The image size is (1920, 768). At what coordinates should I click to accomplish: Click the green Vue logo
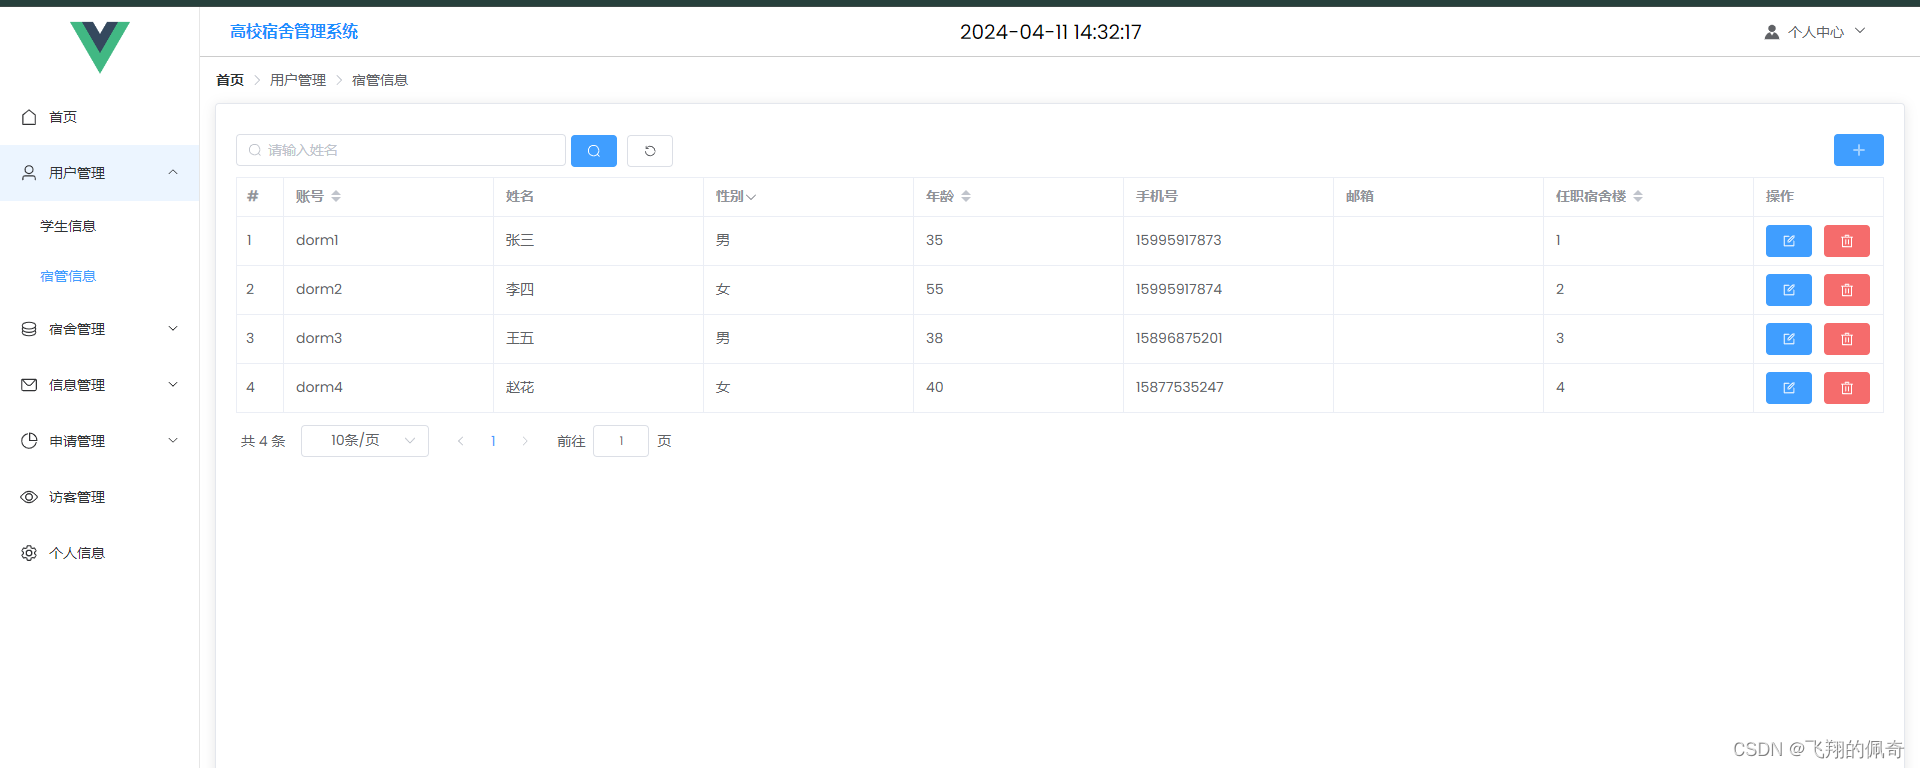click(100, 46)
